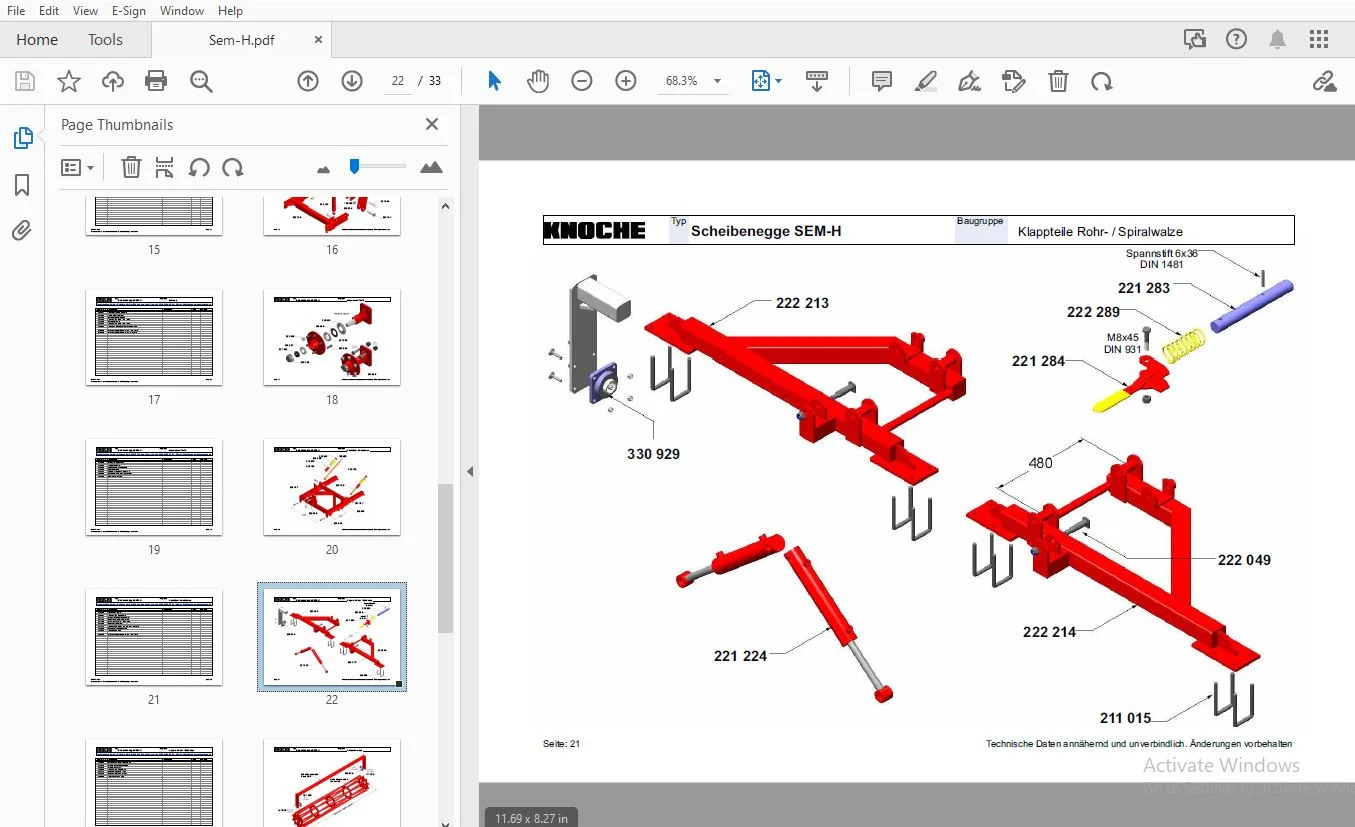Activate the hand pan tool
Screen dimensions: 1355x827
(538, 81)
